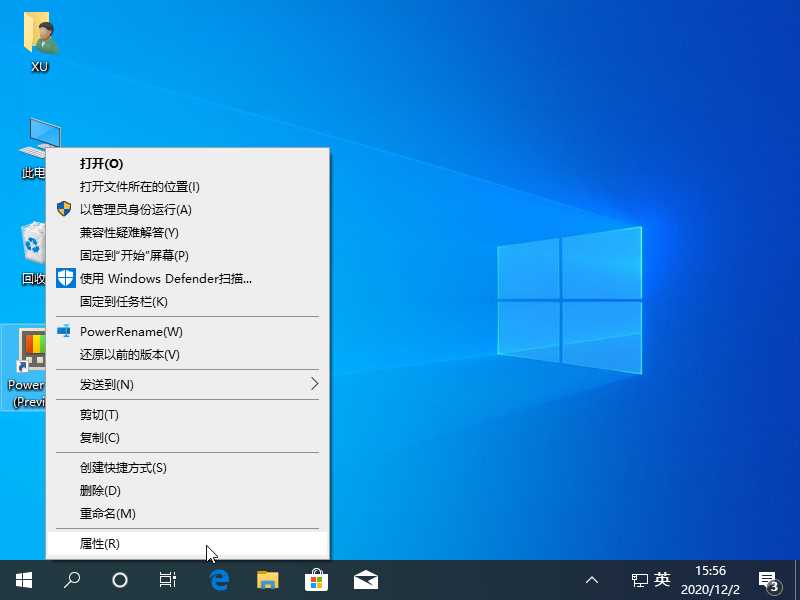Open the notification action center icon
The height and width of the screenshot is (600, 800).
[769, 579]
